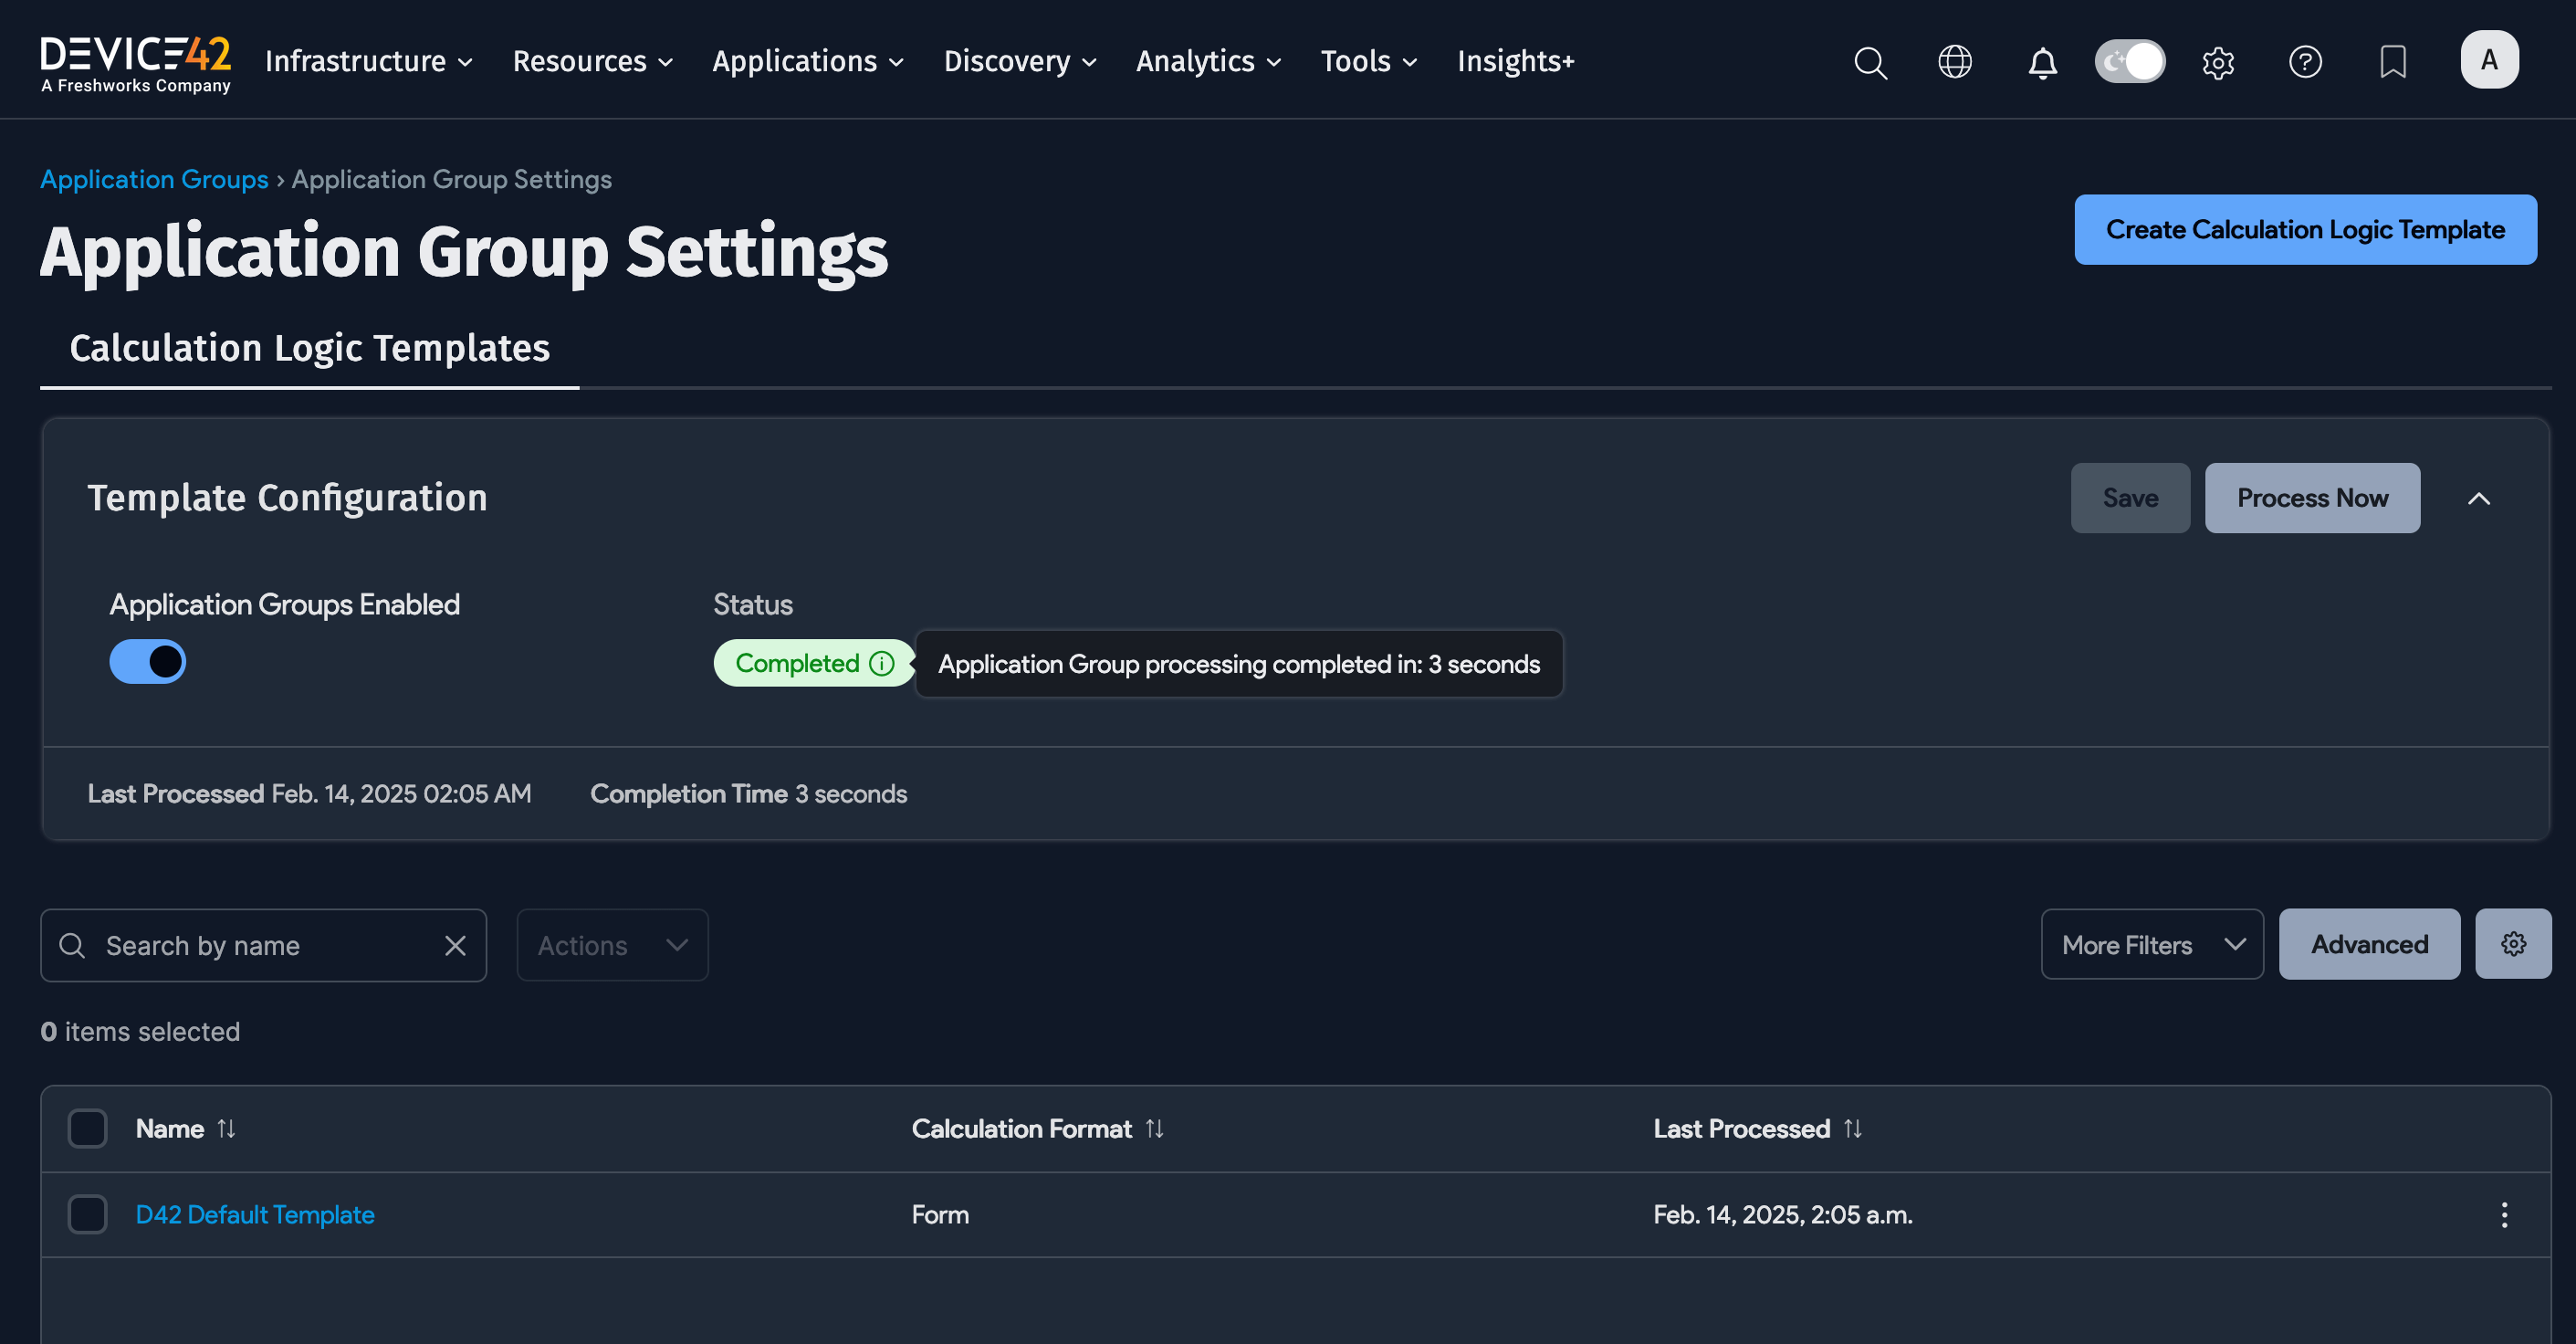
Task: Open the global search
Action: (x=1870, y=62)
